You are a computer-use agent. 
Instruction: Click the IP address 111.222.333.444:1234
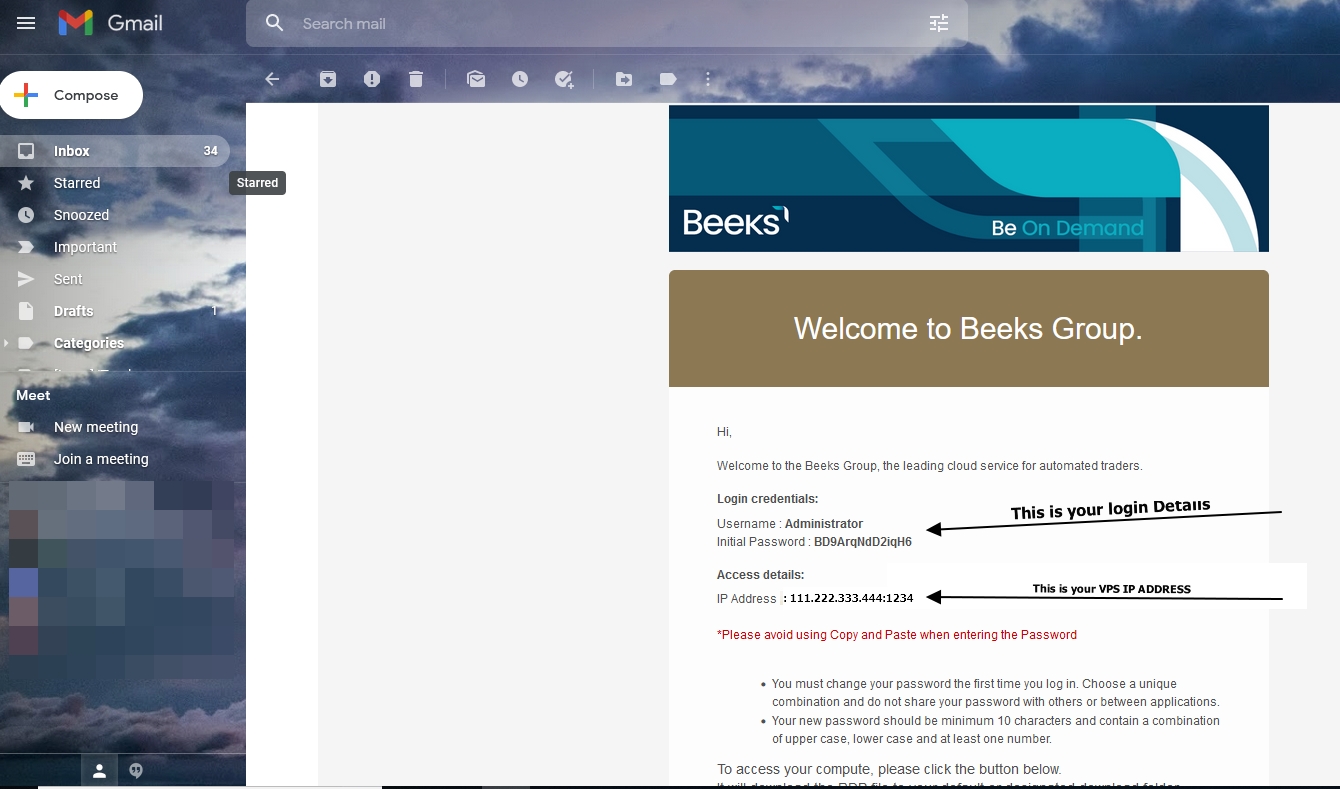[851, 598]
